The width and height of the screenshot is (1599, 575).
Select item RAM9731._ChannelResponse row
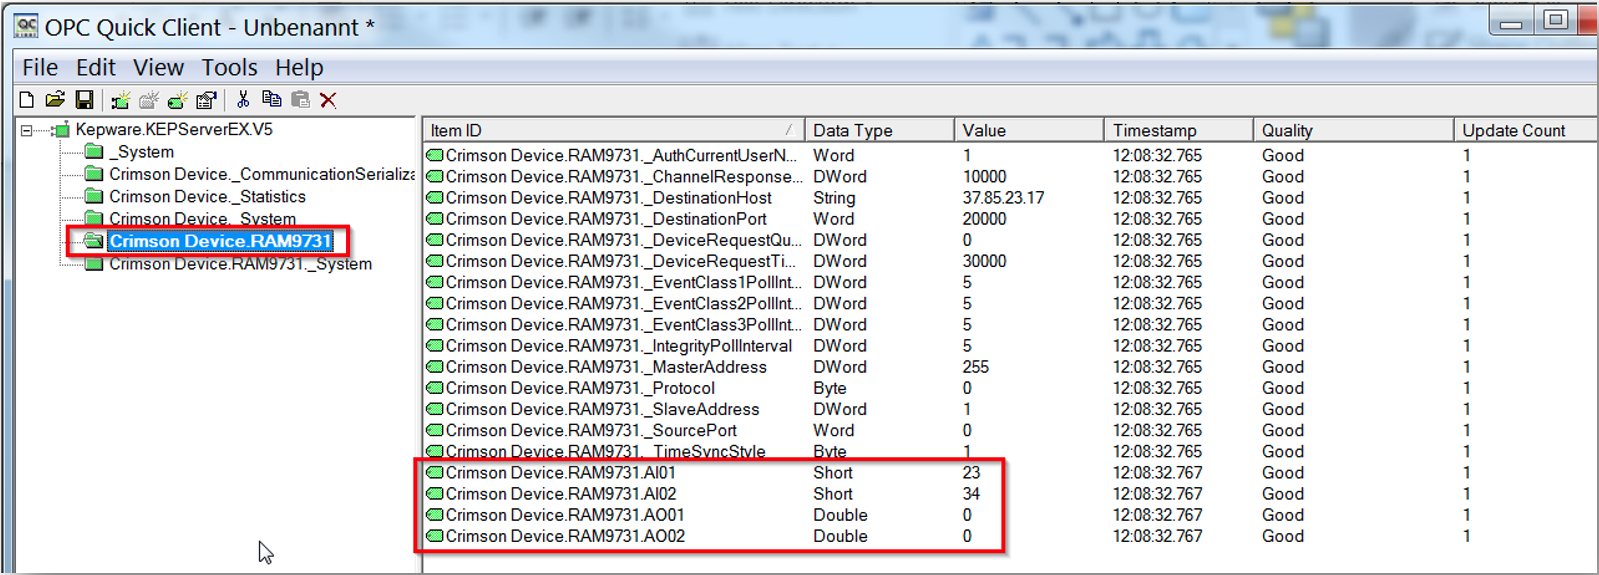pos(624,177)
